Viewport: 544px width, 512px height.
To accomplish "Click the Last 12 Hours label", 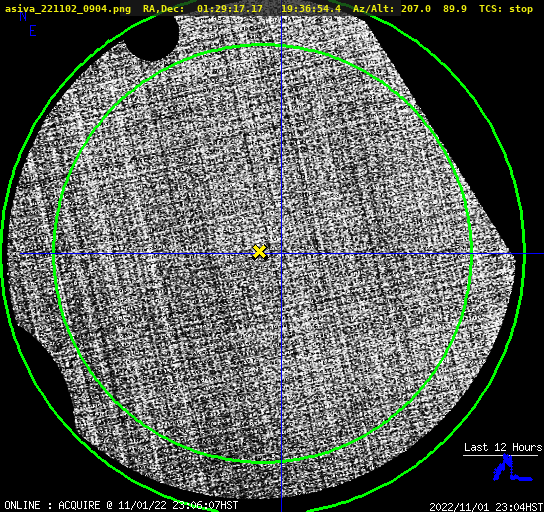I will point(503,447).
